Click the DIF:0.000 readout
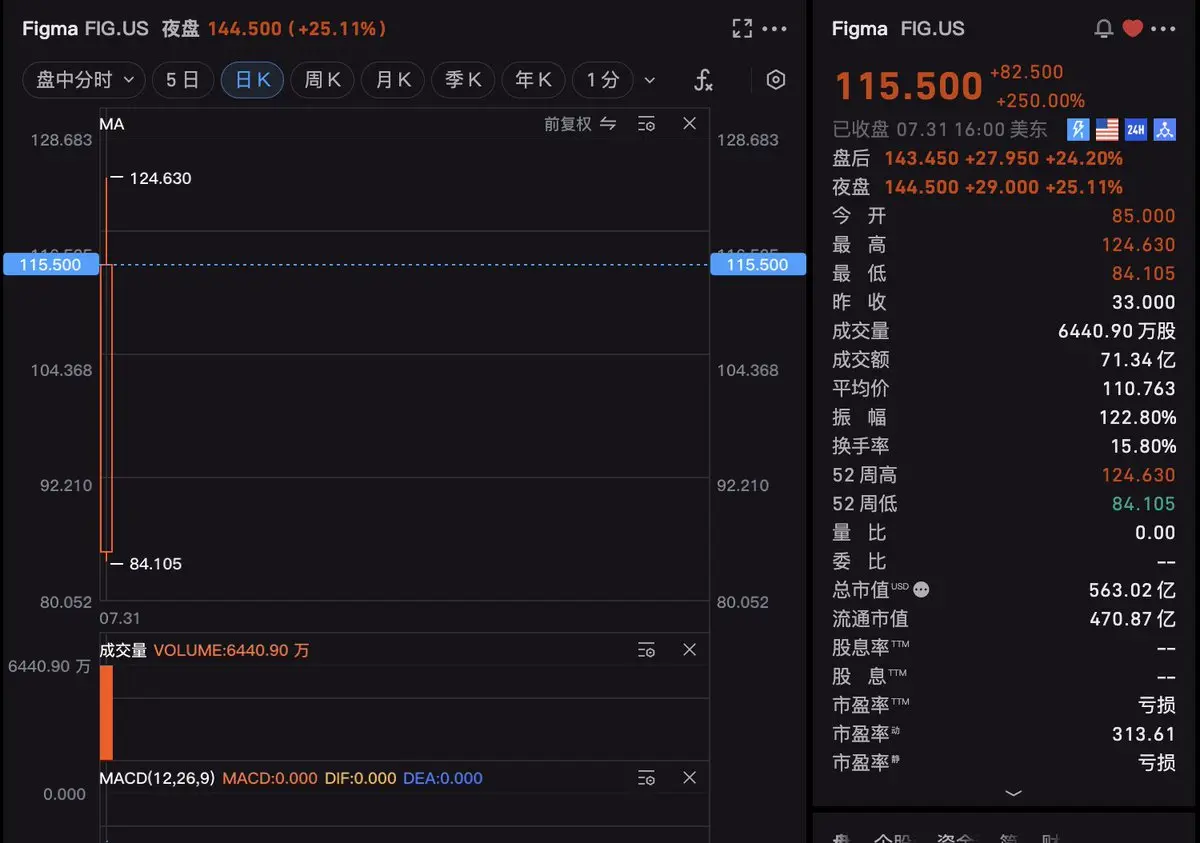1200x843 pixels. coord(360,778)
